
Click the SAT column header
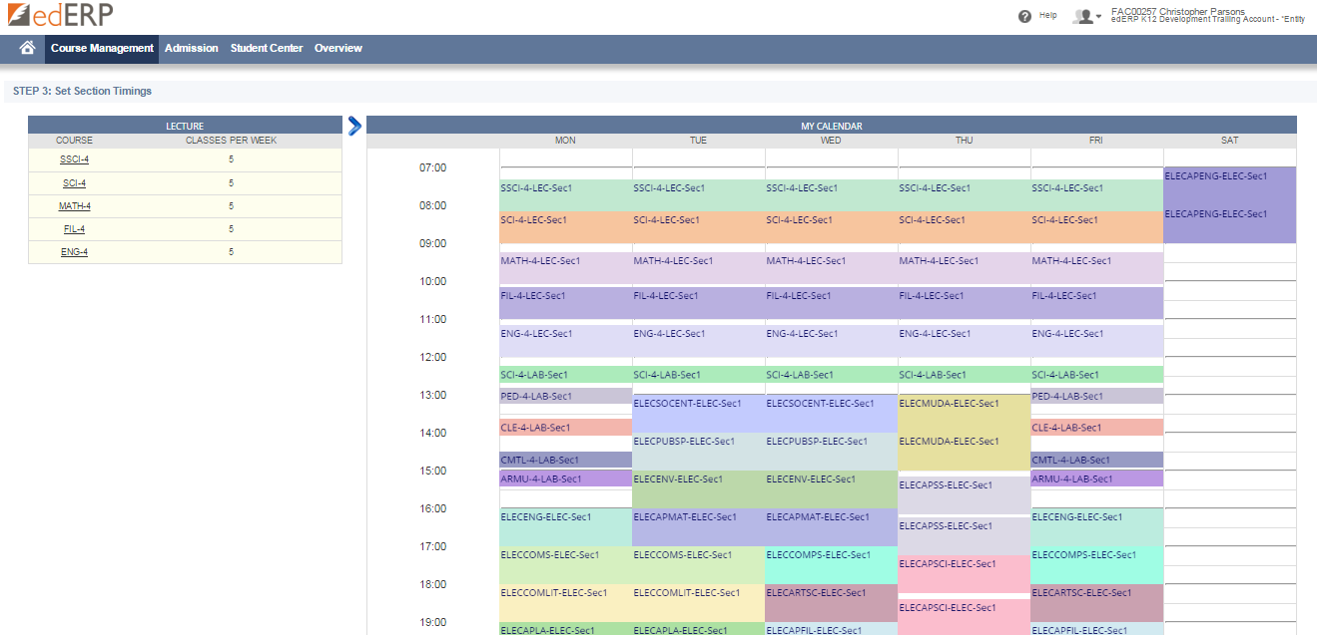tap(1230, 141)
